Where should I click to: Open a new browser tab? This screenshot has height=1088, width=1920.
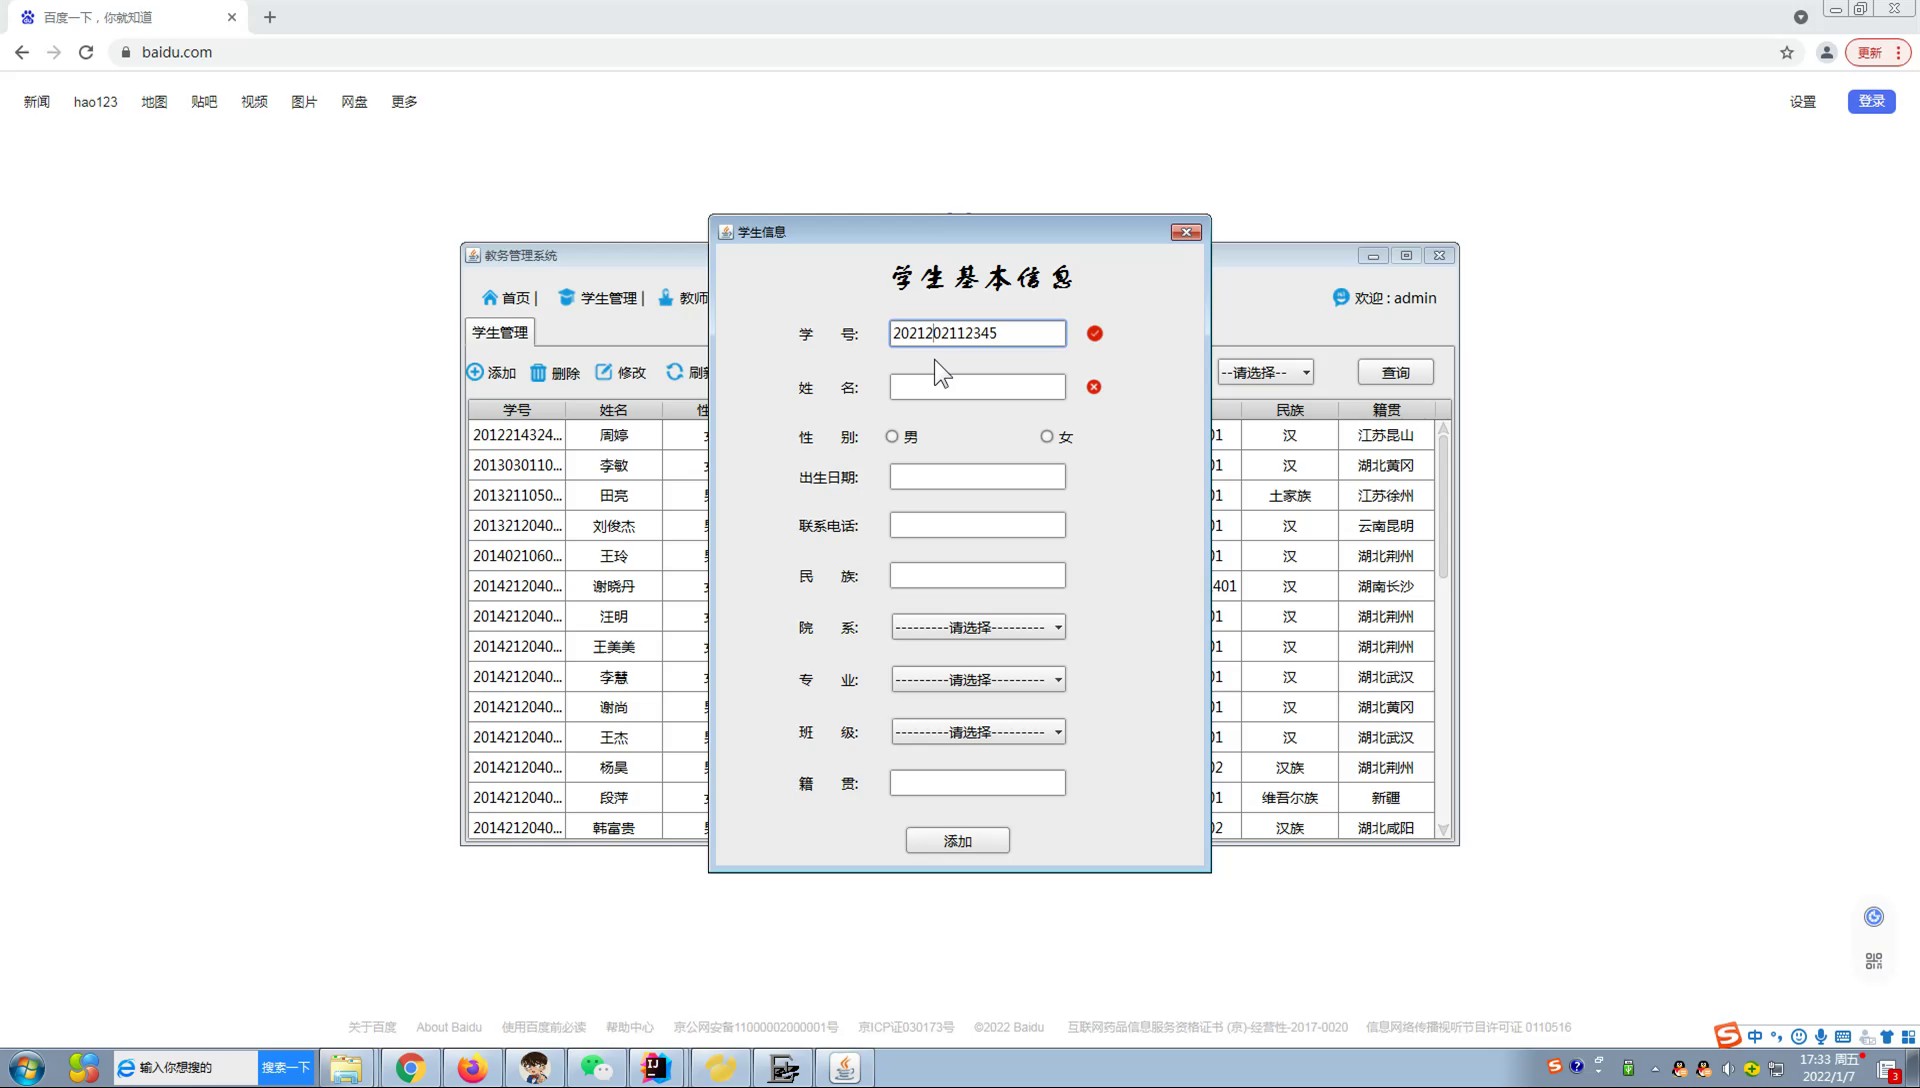tap(270, 17)
